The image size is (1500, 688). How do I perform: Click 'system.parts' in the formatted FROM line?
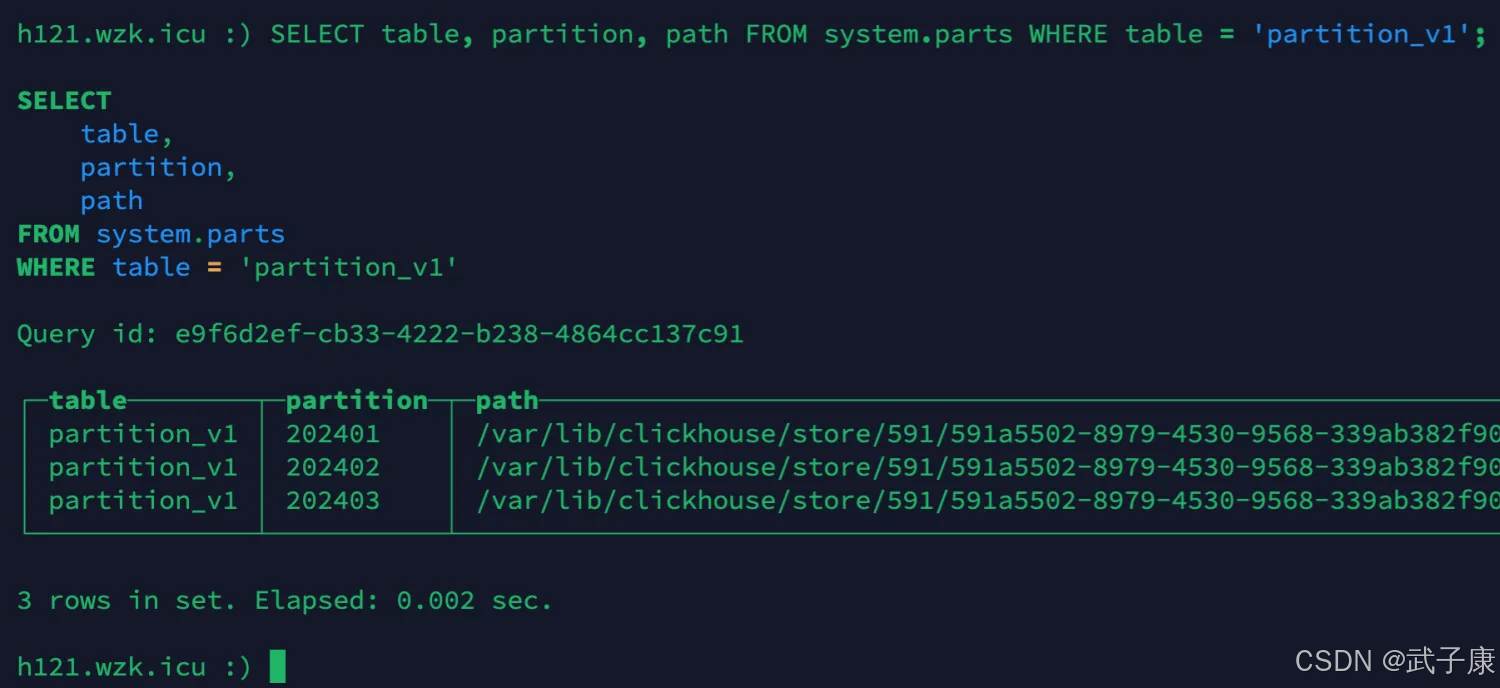[x=190, y=234]
